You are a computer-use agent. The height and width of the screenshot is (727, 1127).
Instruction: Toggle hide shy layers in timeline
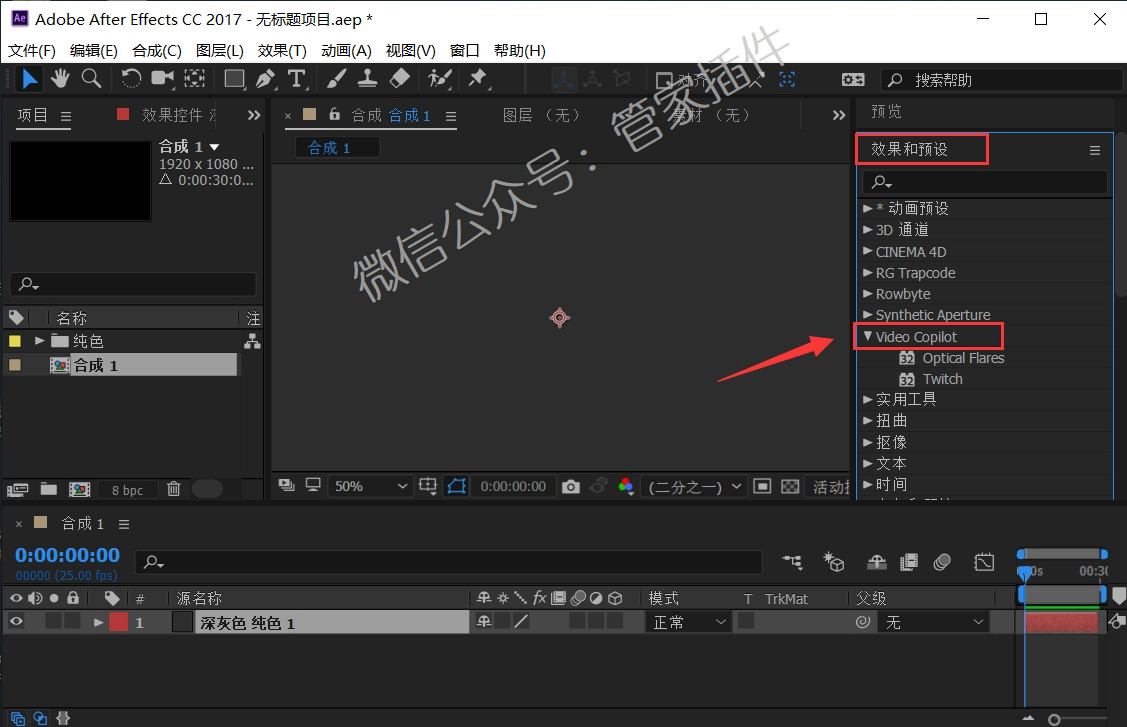point(876,562)
